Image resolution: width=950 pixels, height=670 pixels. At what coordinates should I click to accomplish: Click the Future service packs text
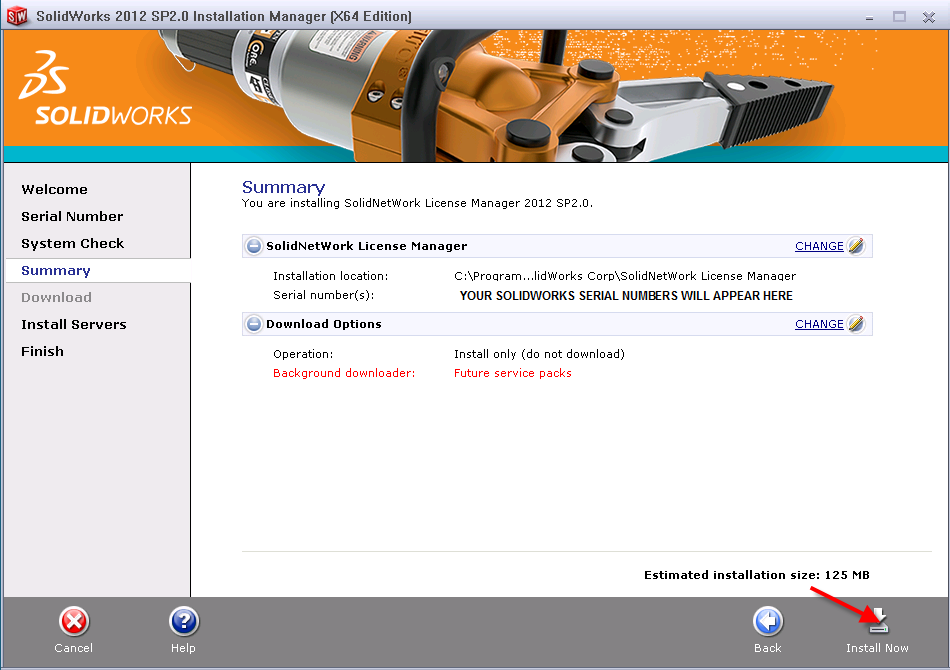(512, 373)
